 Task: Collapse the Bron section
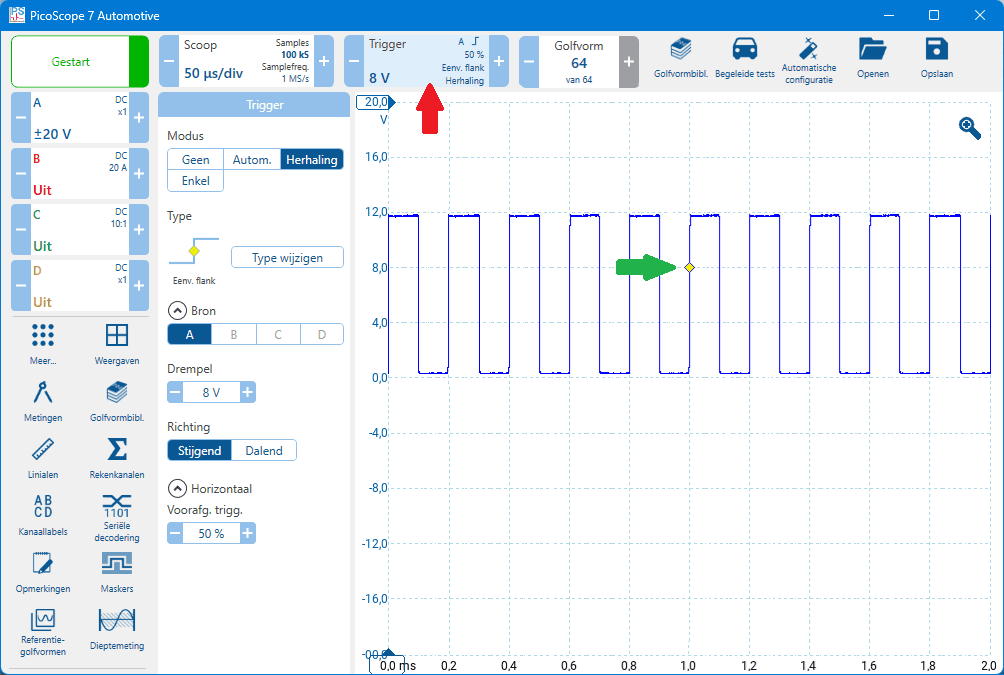pos(177,311)
